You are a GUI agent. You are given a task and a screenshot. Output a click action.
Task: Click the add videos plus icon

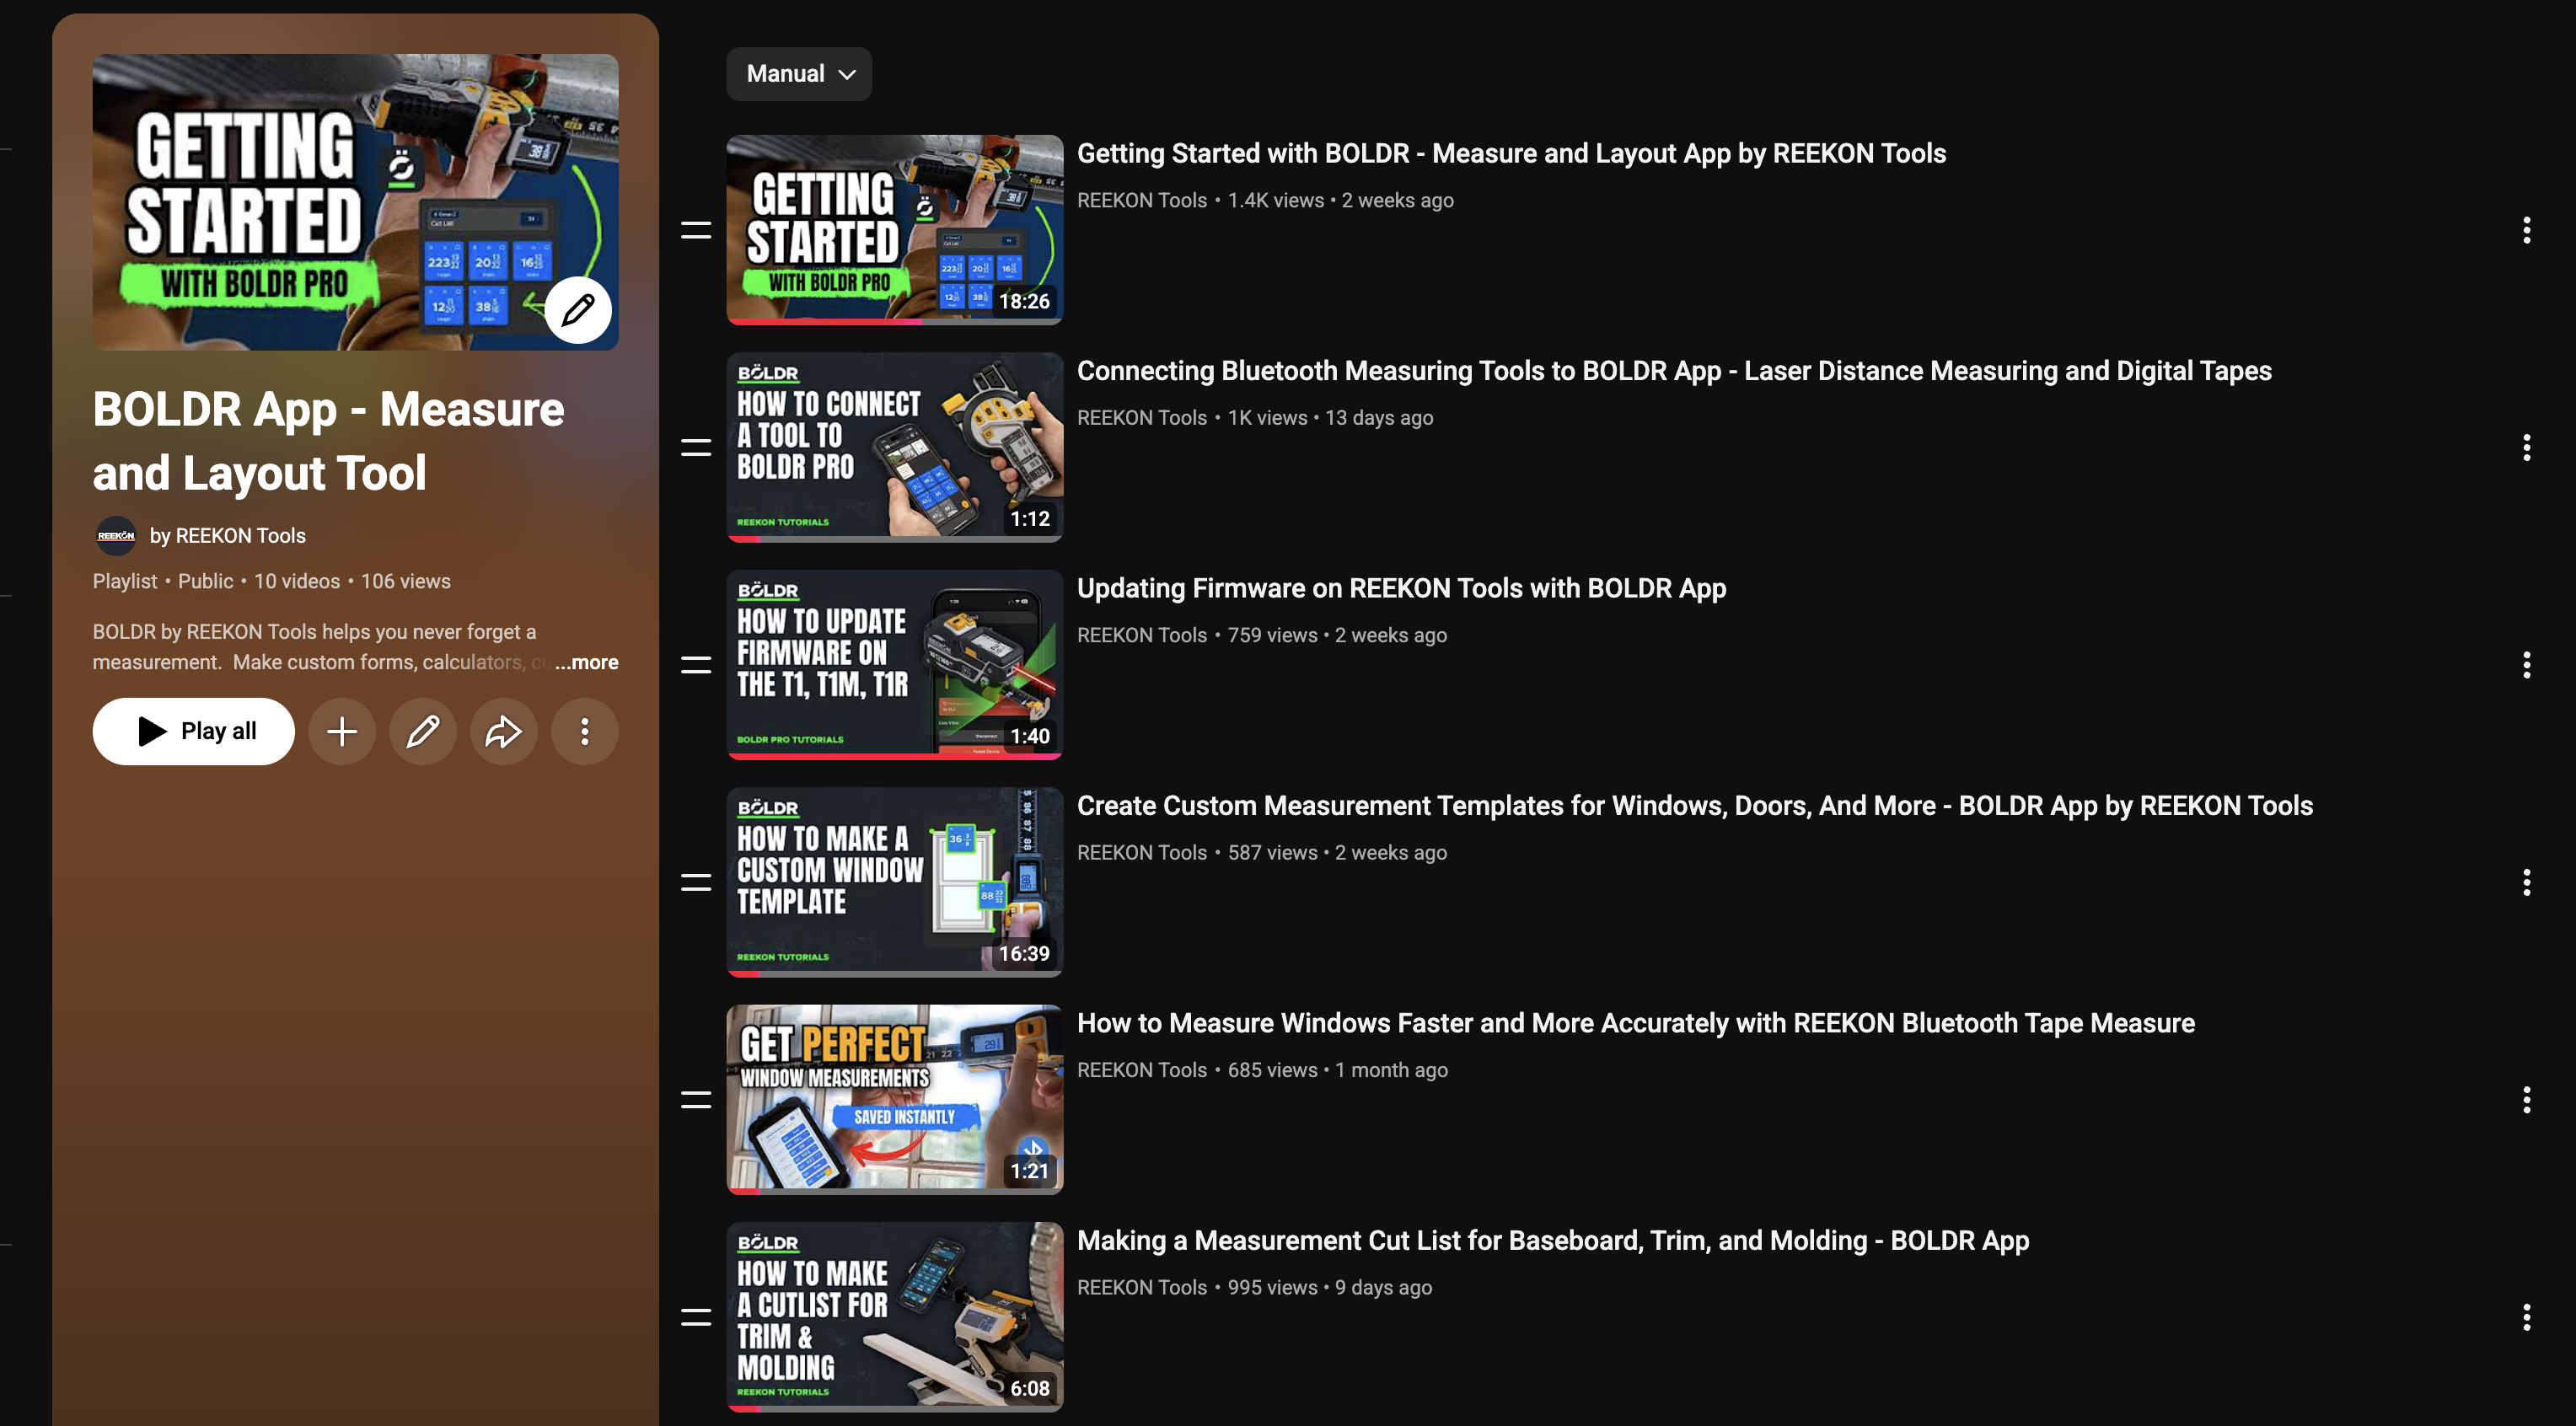click(x=342, y=731)
